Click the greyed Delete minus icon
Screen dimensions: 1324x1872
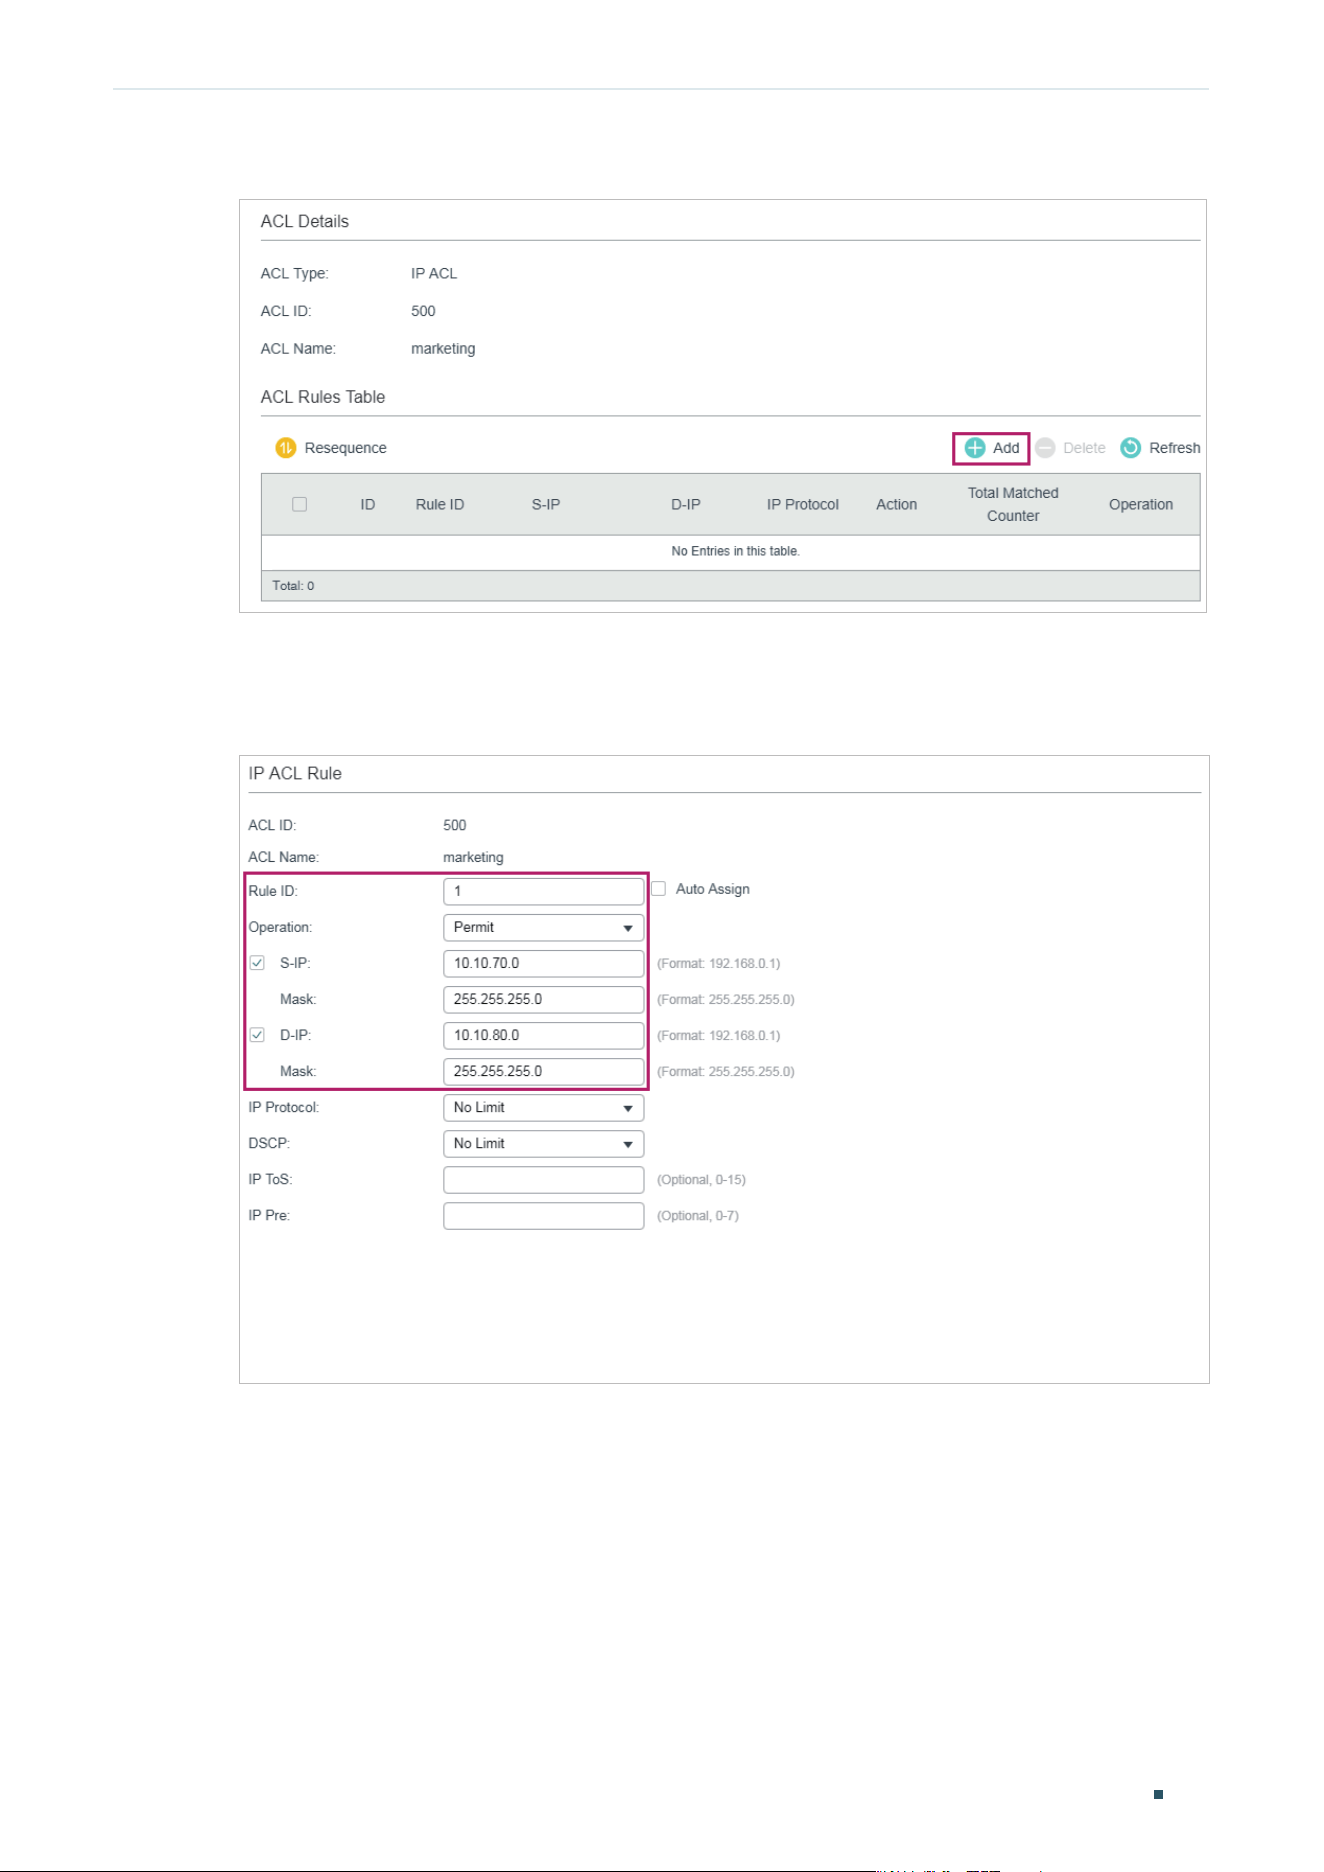pyautogui.click(x=1045, y=448)
